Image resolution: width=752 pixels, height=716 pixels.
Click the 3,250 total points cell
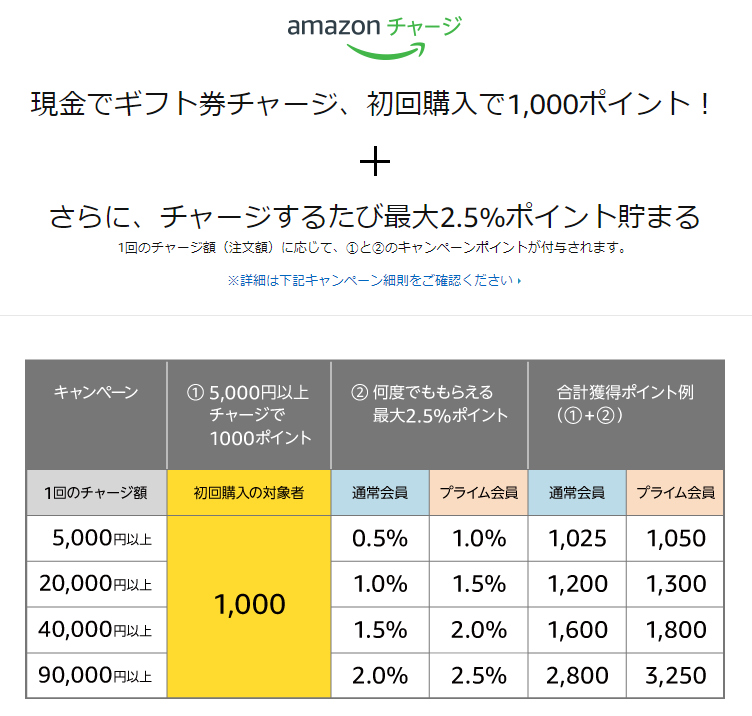(x=675, y=676)
